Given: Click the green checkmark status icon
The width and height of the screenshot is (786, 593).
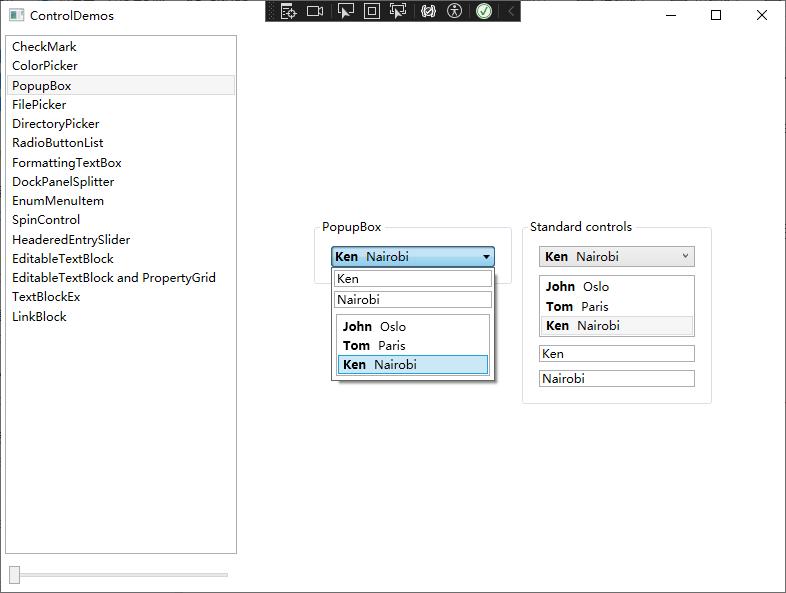Looking at the screenshot, I should [484, 11].
